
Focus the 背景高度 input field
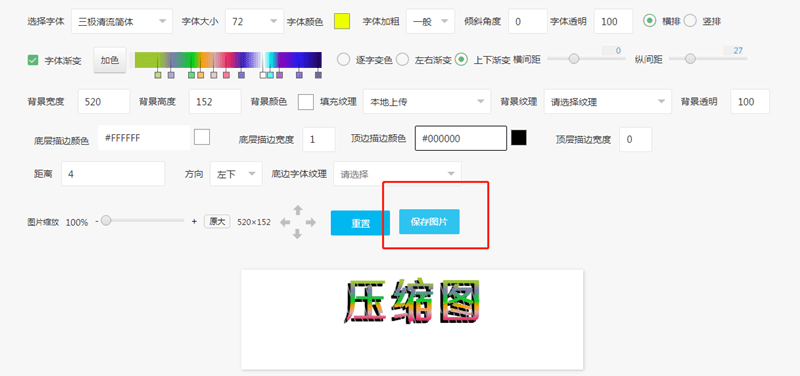(215, 102)
